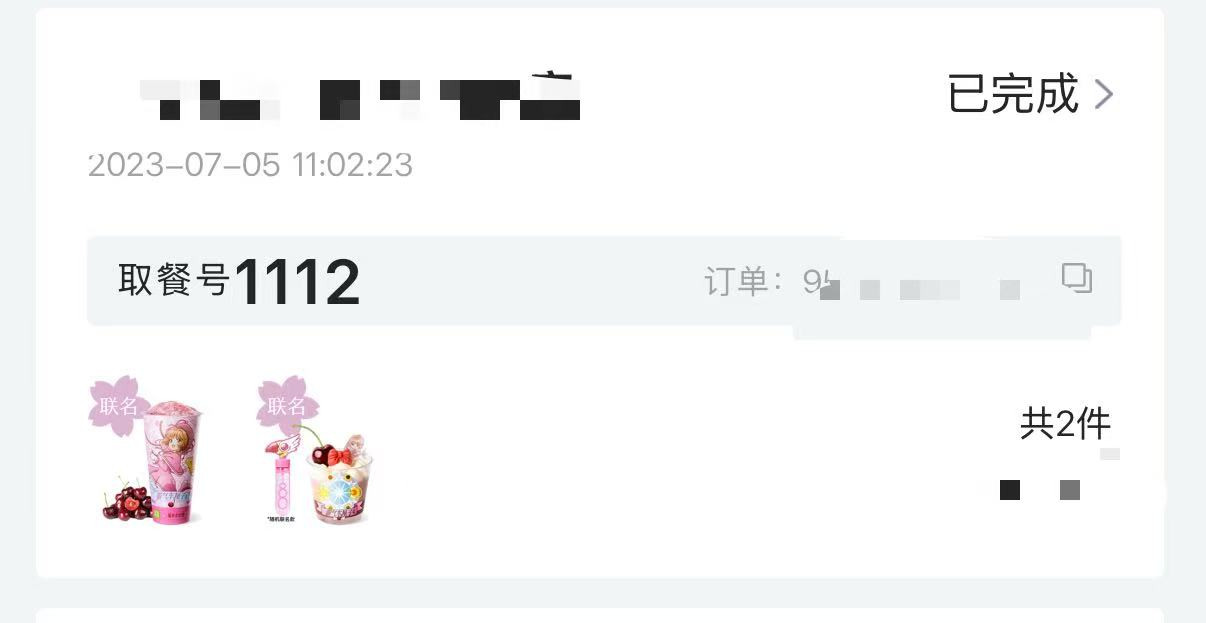The image size is (1206, 623).
Task: Open the next order card at the bottom
Action: (600, 615)
